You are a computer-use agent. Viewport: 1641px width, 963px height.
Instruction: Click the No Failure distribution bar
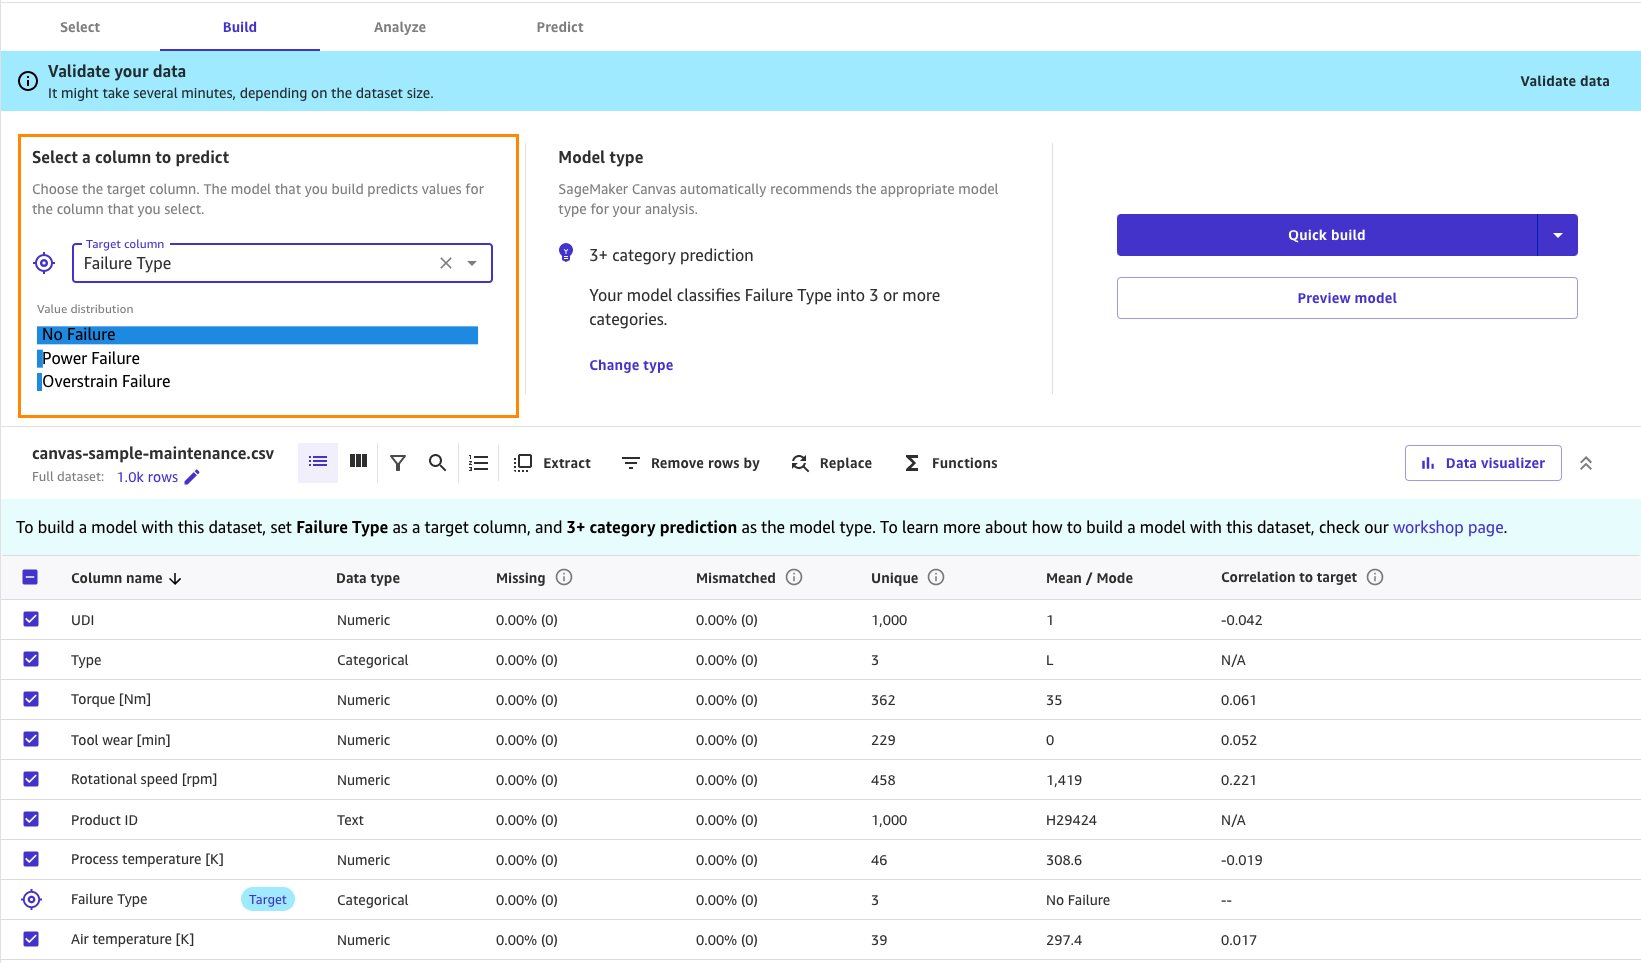coord(258,335)
